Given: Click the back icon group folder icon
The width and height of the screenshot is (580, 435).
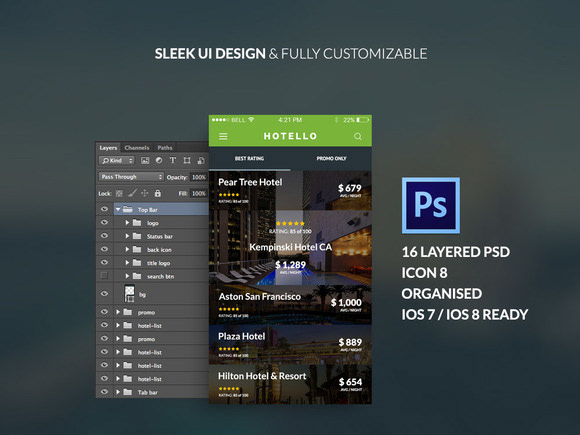Looking at the screenshot, I should point(137,249).
